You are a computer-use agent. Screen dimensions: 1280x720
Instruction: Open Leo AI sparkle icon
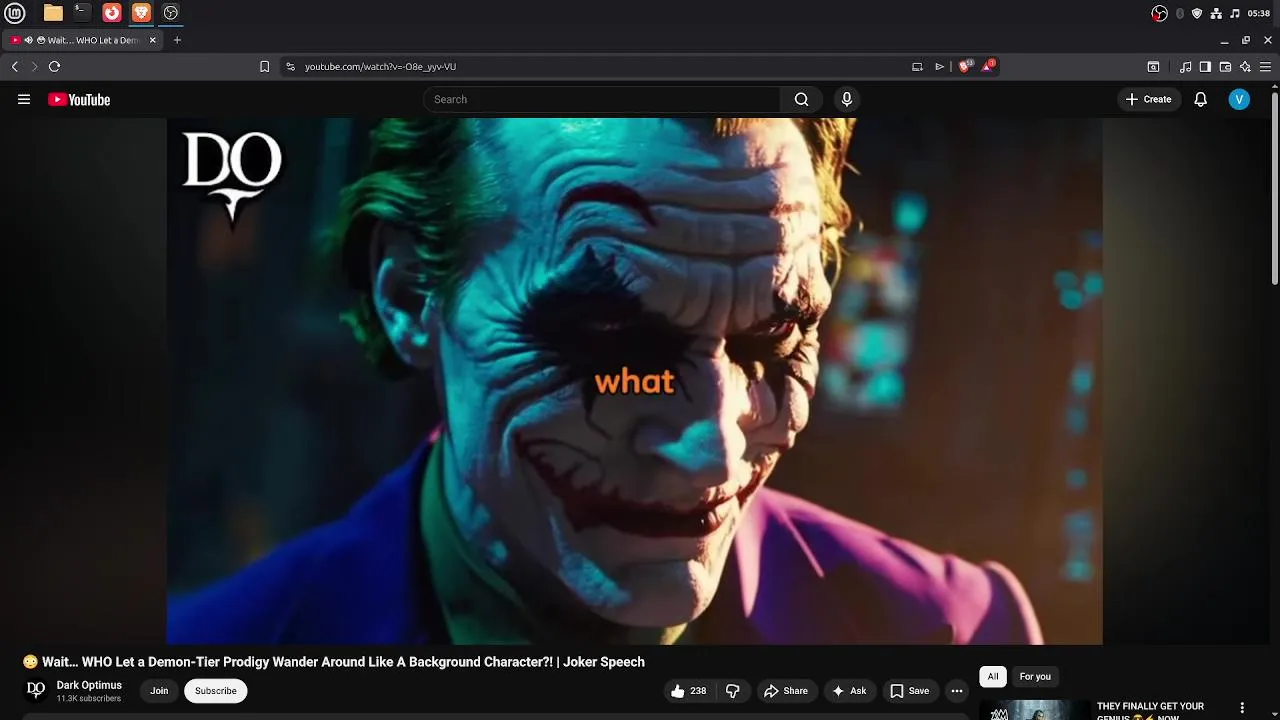click(x=1245, y=67)
